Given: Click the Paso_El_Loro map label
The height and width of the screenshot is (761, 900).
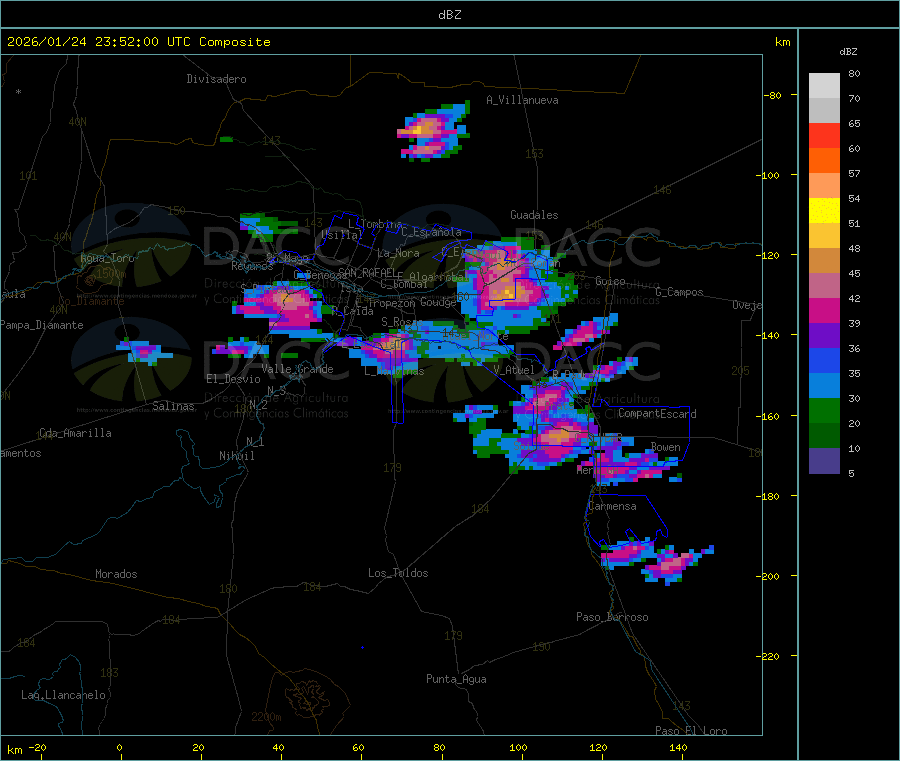Looking at the screenshot, I should pos(692,731).
